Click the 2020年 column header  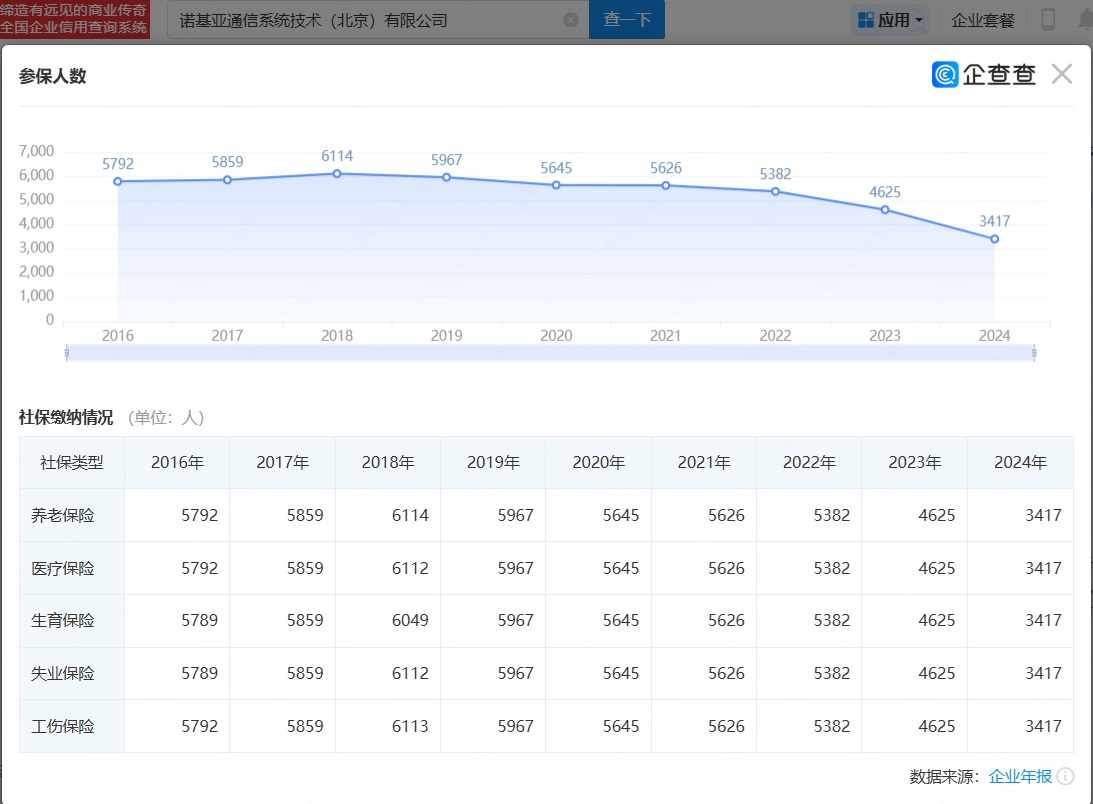(599, 462)
